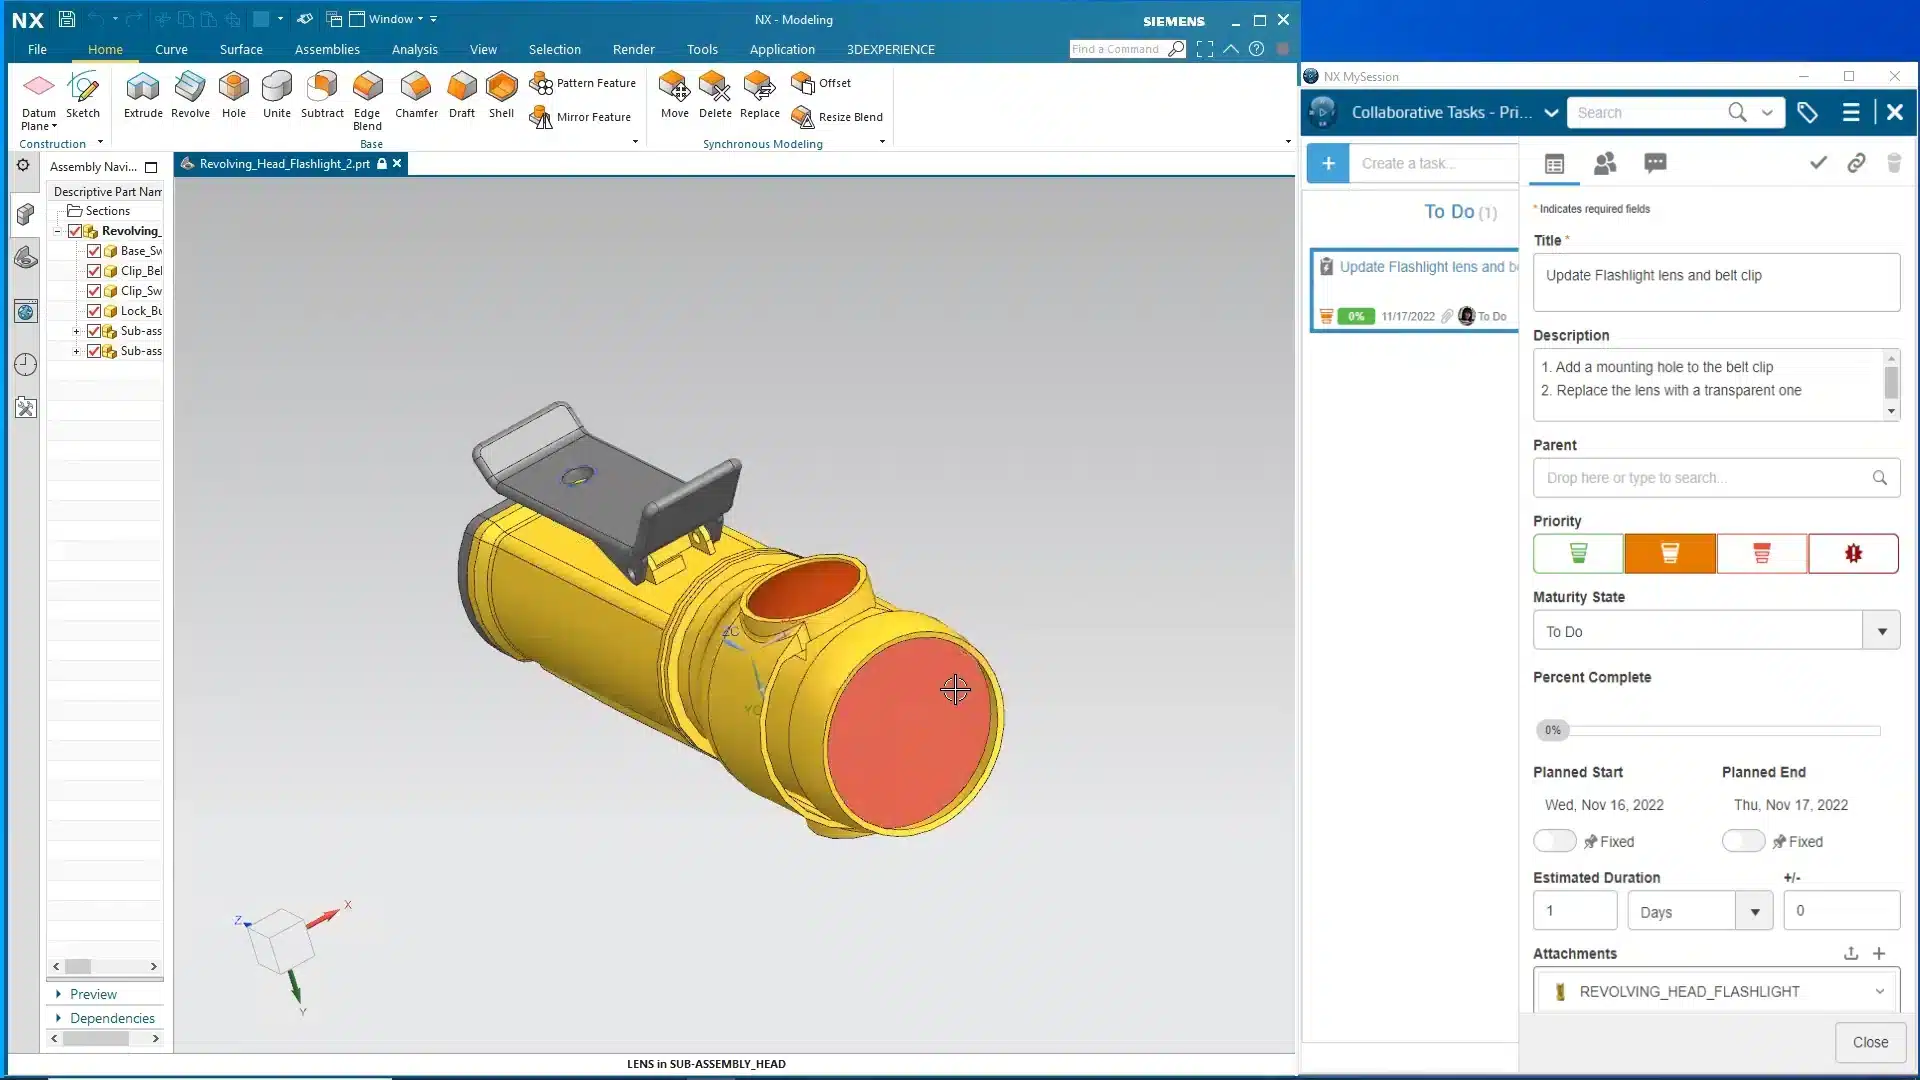Open the Days duration unit dropdown
The width and height of the screenshot is (1920, 1080).
(1754, 912)
